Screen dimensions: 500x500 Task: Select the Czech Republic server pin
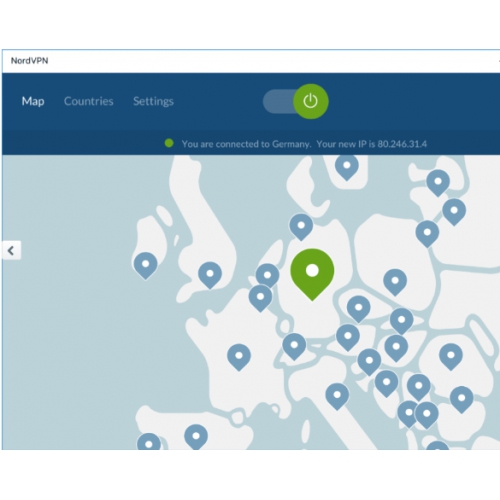tap(359, 309)
